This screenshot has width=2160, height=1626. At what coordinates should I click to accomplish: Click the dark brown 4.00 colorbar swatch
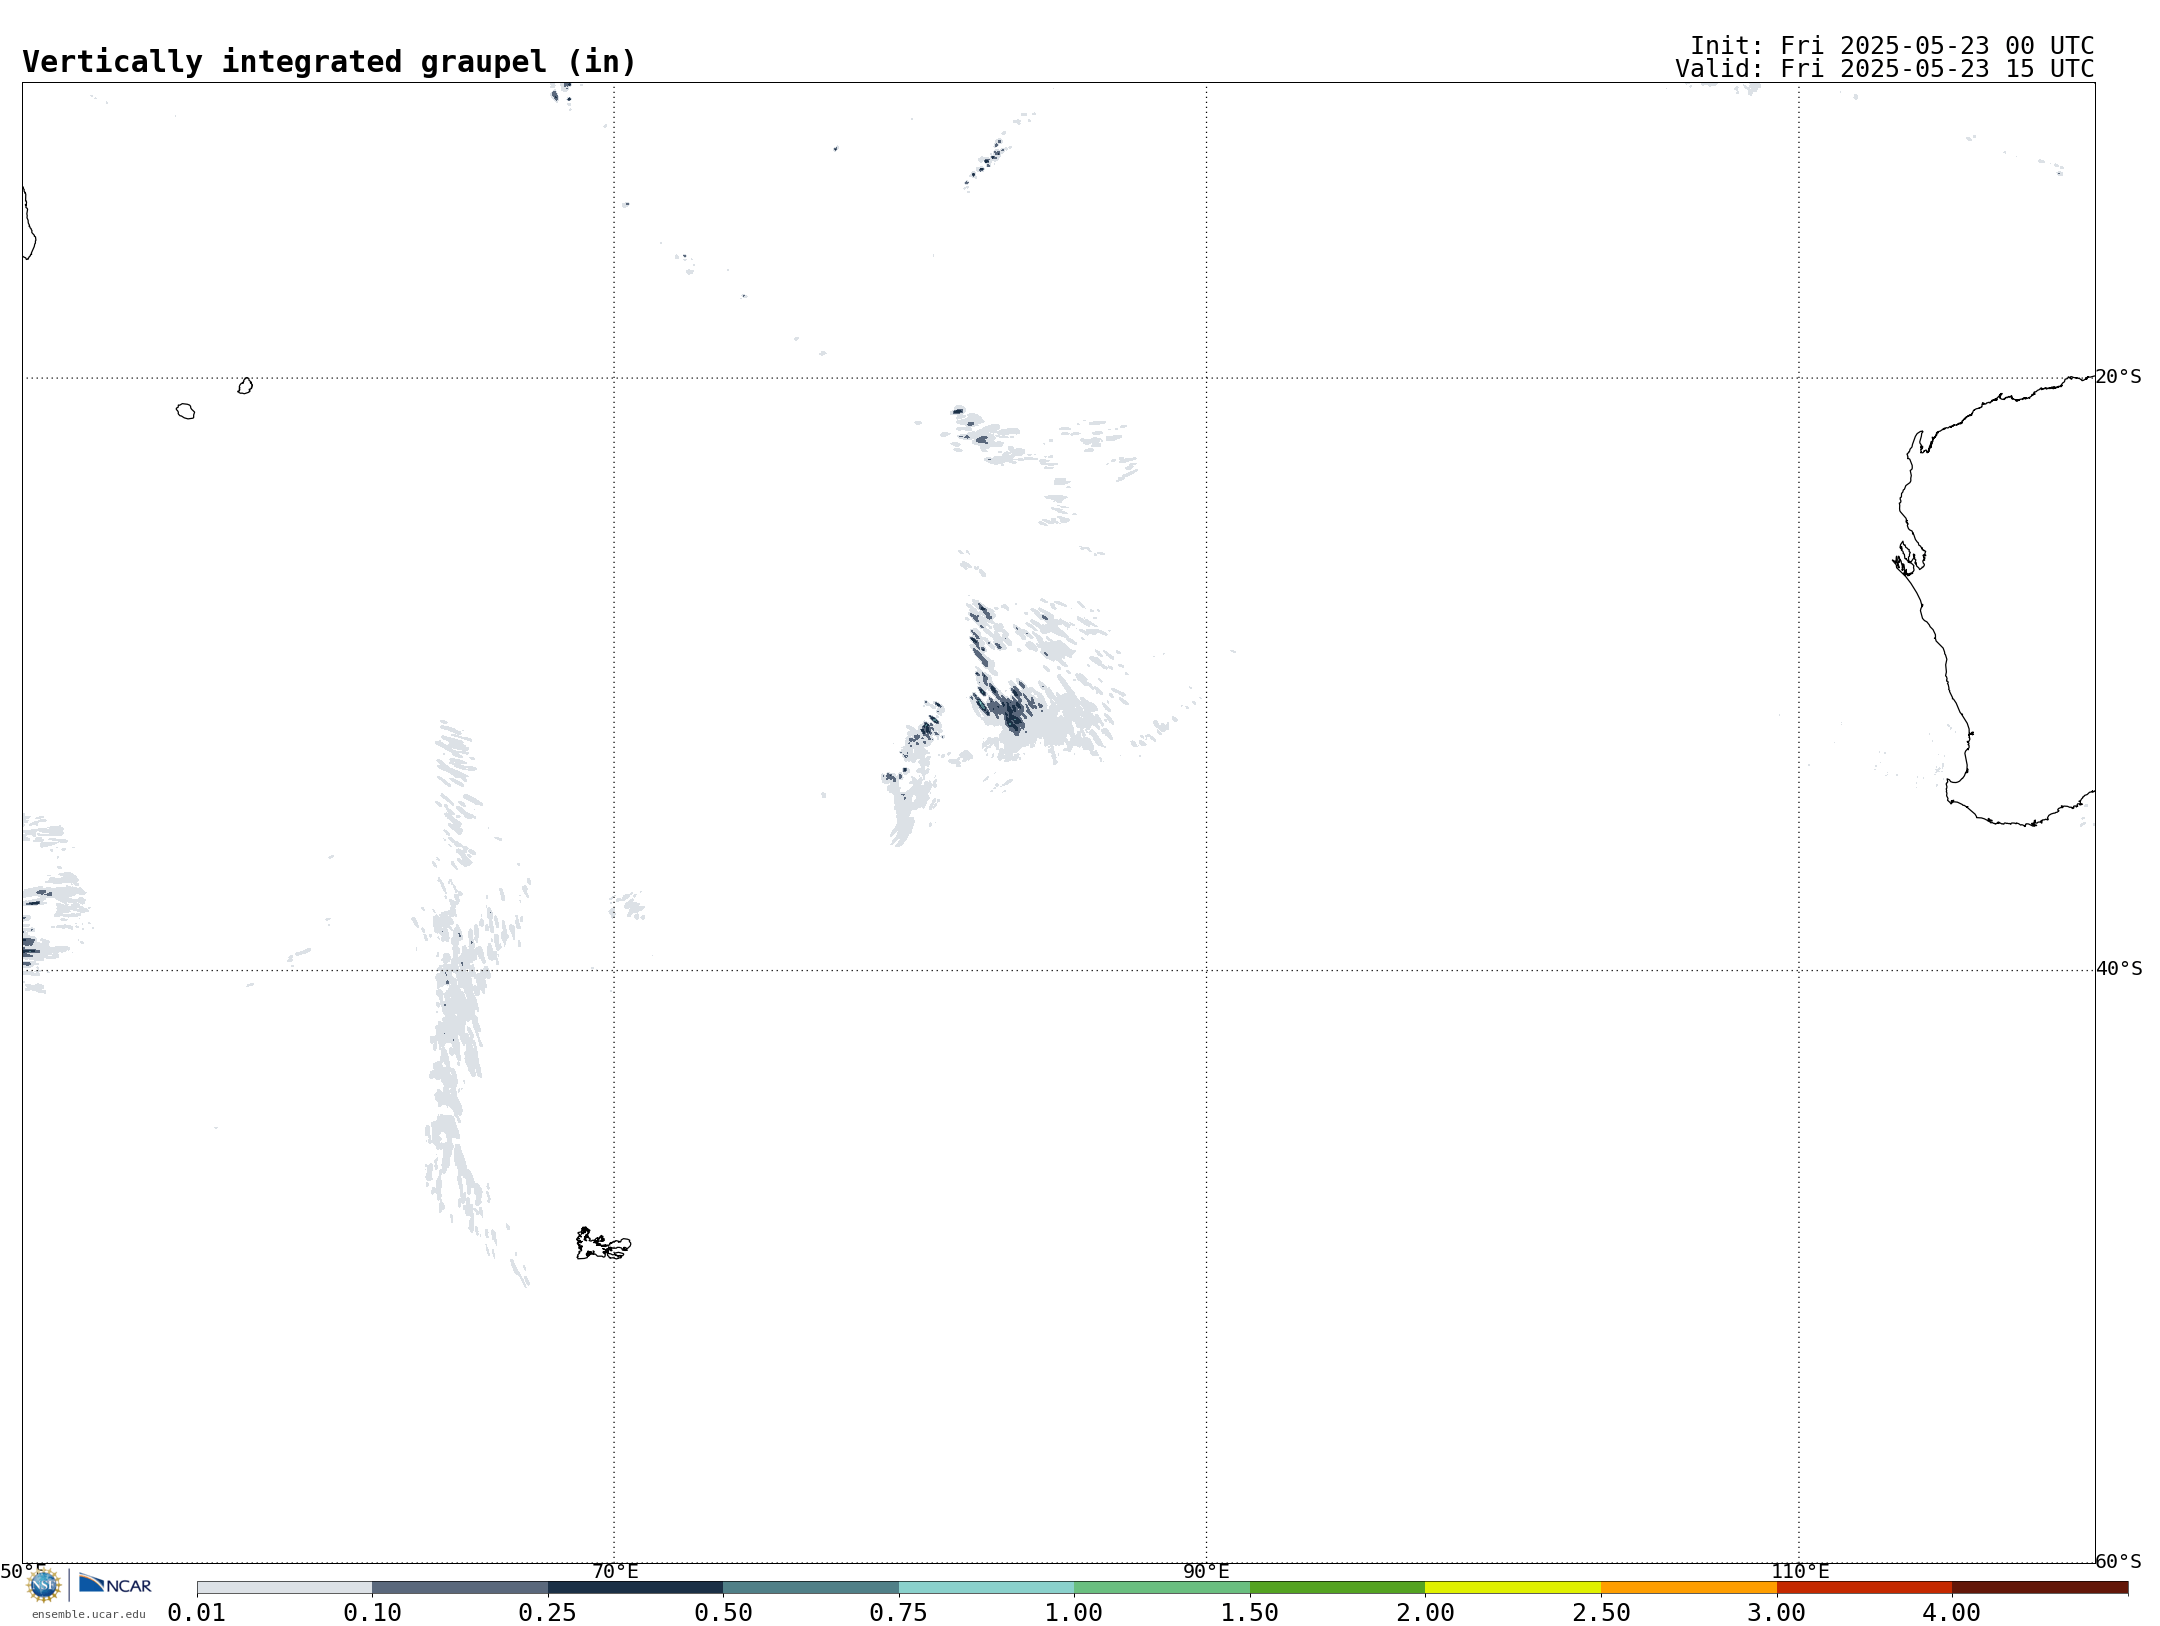(x=2040, y=1588)
